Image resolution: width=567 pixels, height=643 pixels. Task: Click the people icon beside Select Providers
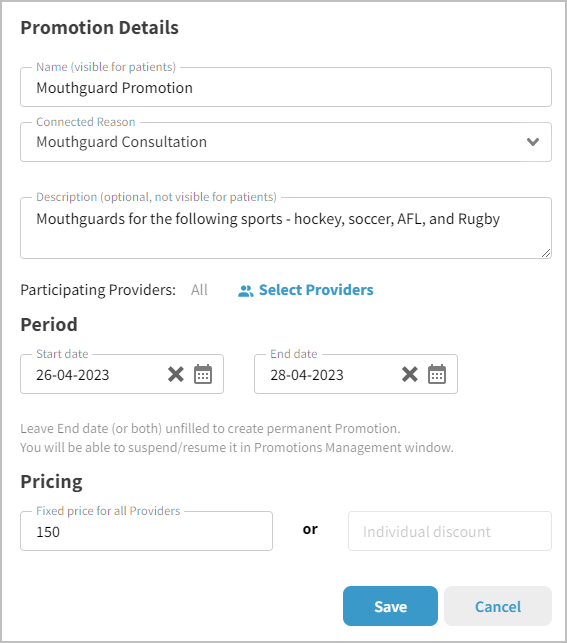click(246, 291)
